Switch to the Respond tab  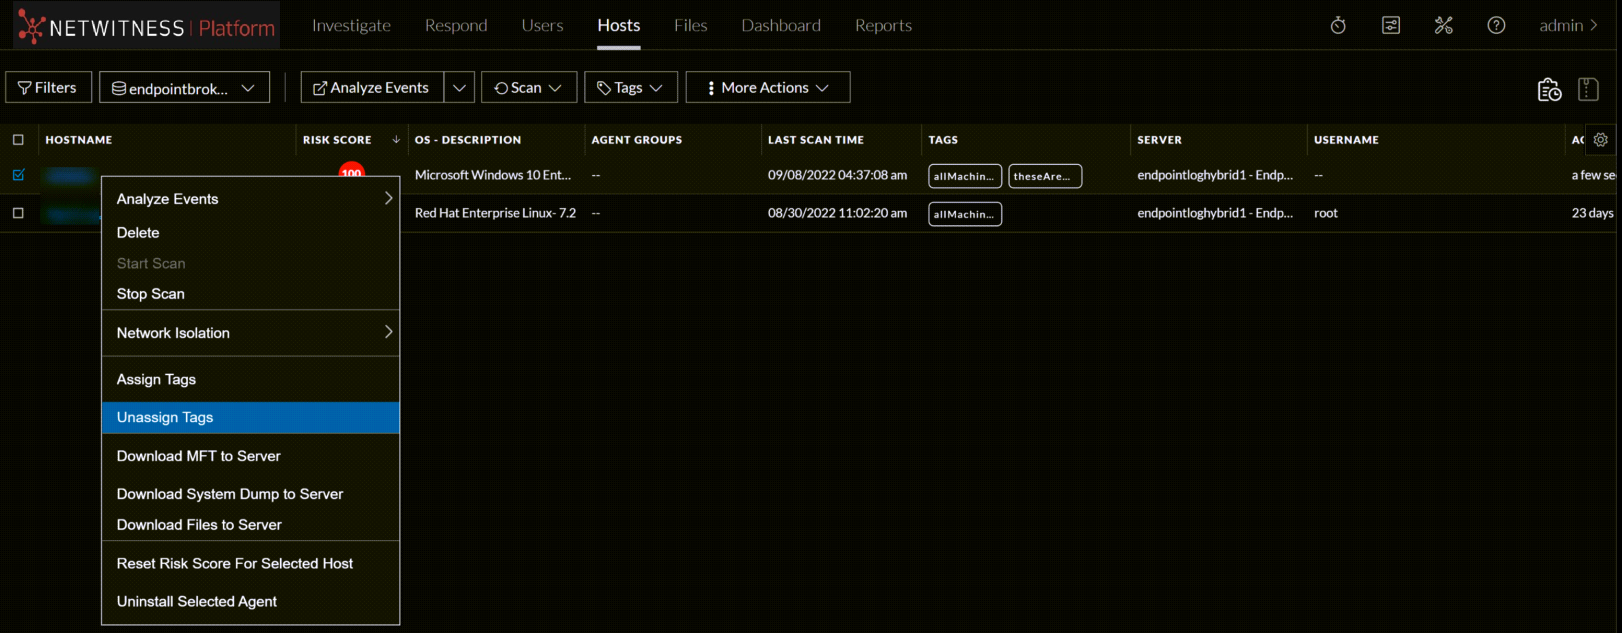tap(456, 25)
